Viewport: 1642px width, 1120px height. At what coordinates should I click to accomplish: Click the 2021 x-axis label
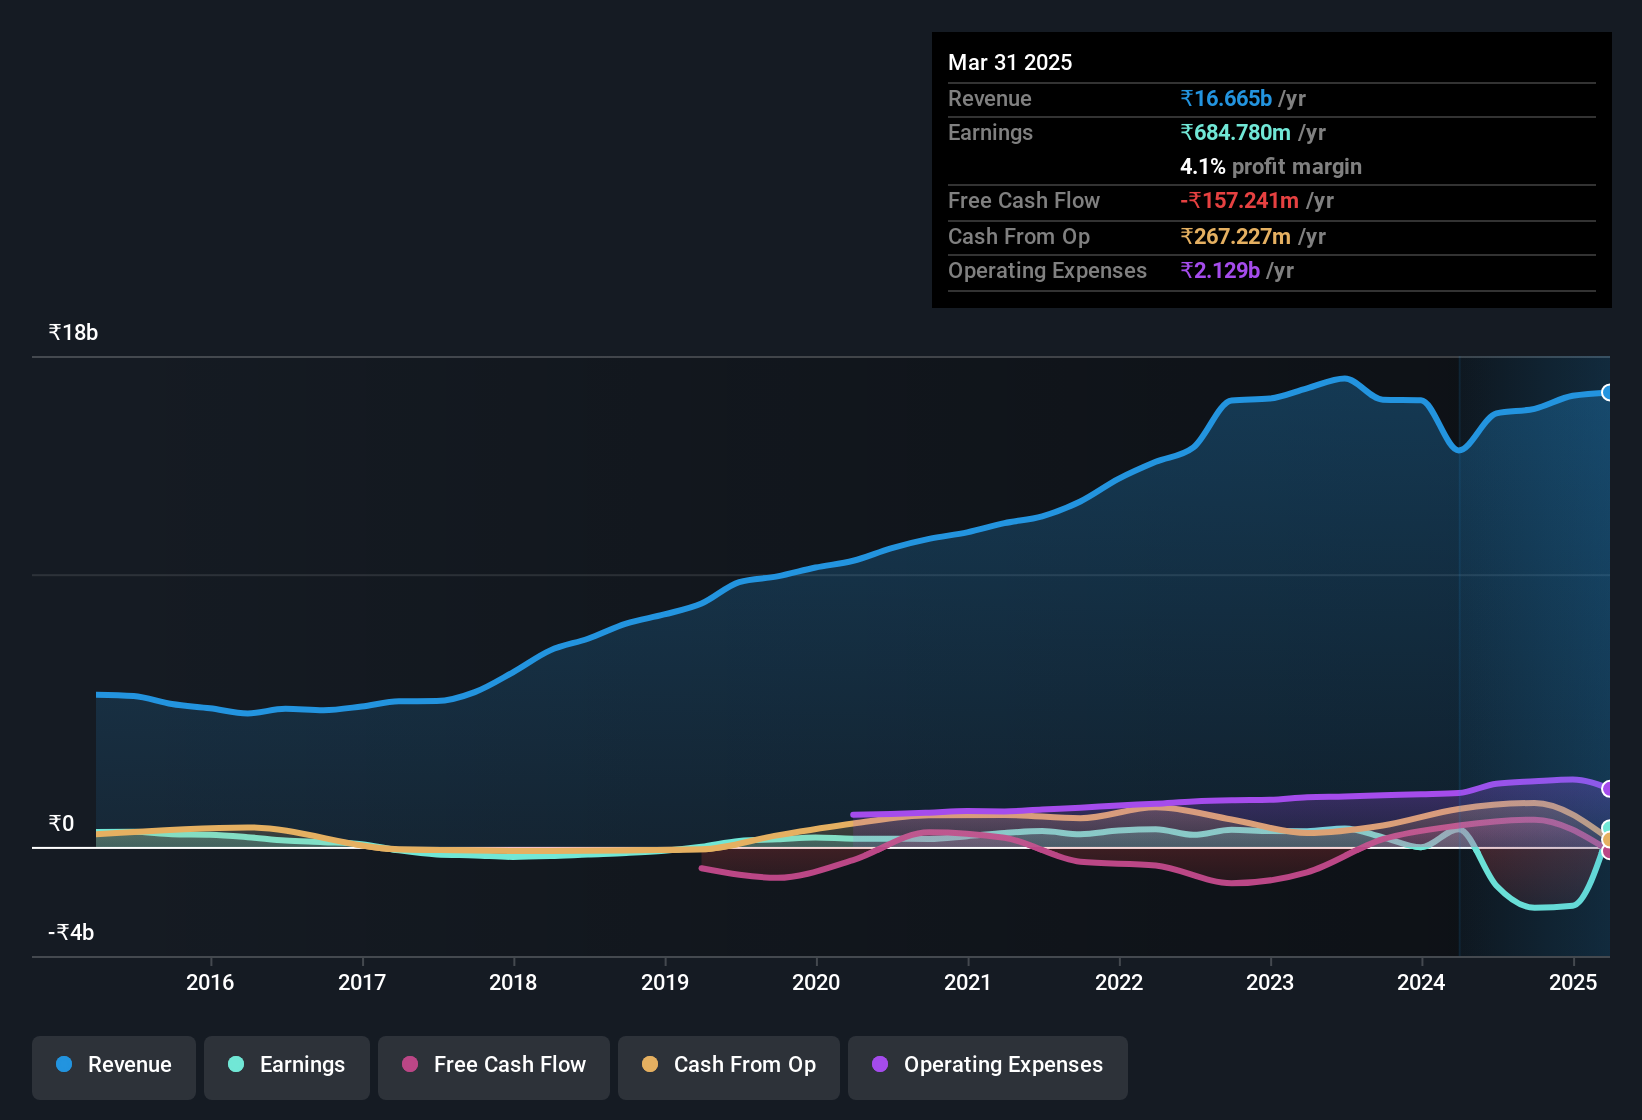(968, 982)
